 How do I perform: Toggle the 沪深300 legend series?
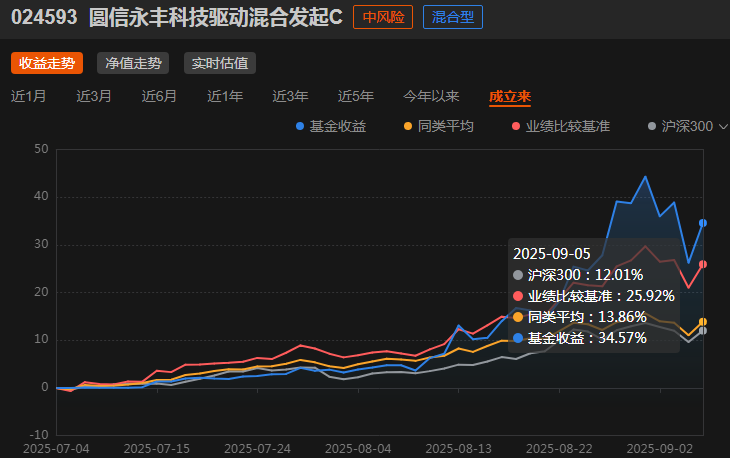coord(681,126)
